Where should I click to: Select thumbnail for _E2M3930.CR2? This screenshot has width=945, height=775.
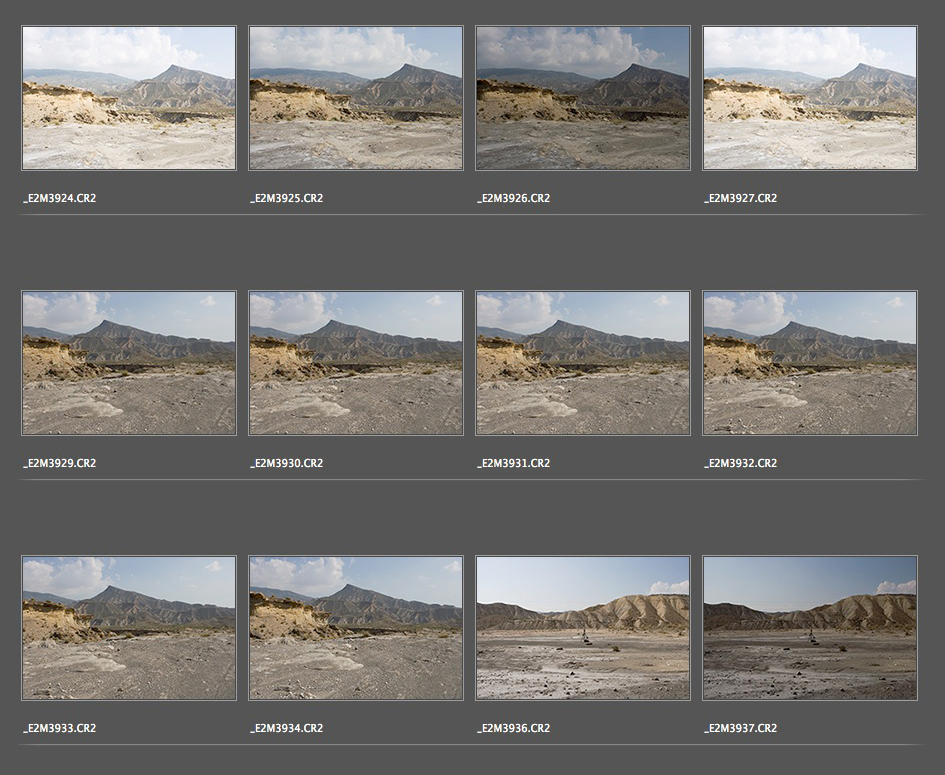356,363
